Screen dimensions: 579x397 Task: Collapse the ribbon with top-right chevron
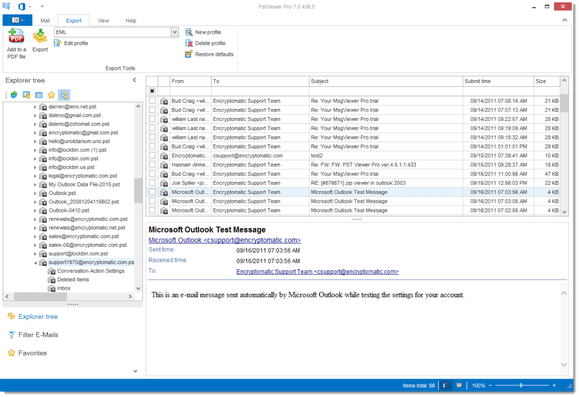(565, 20)
